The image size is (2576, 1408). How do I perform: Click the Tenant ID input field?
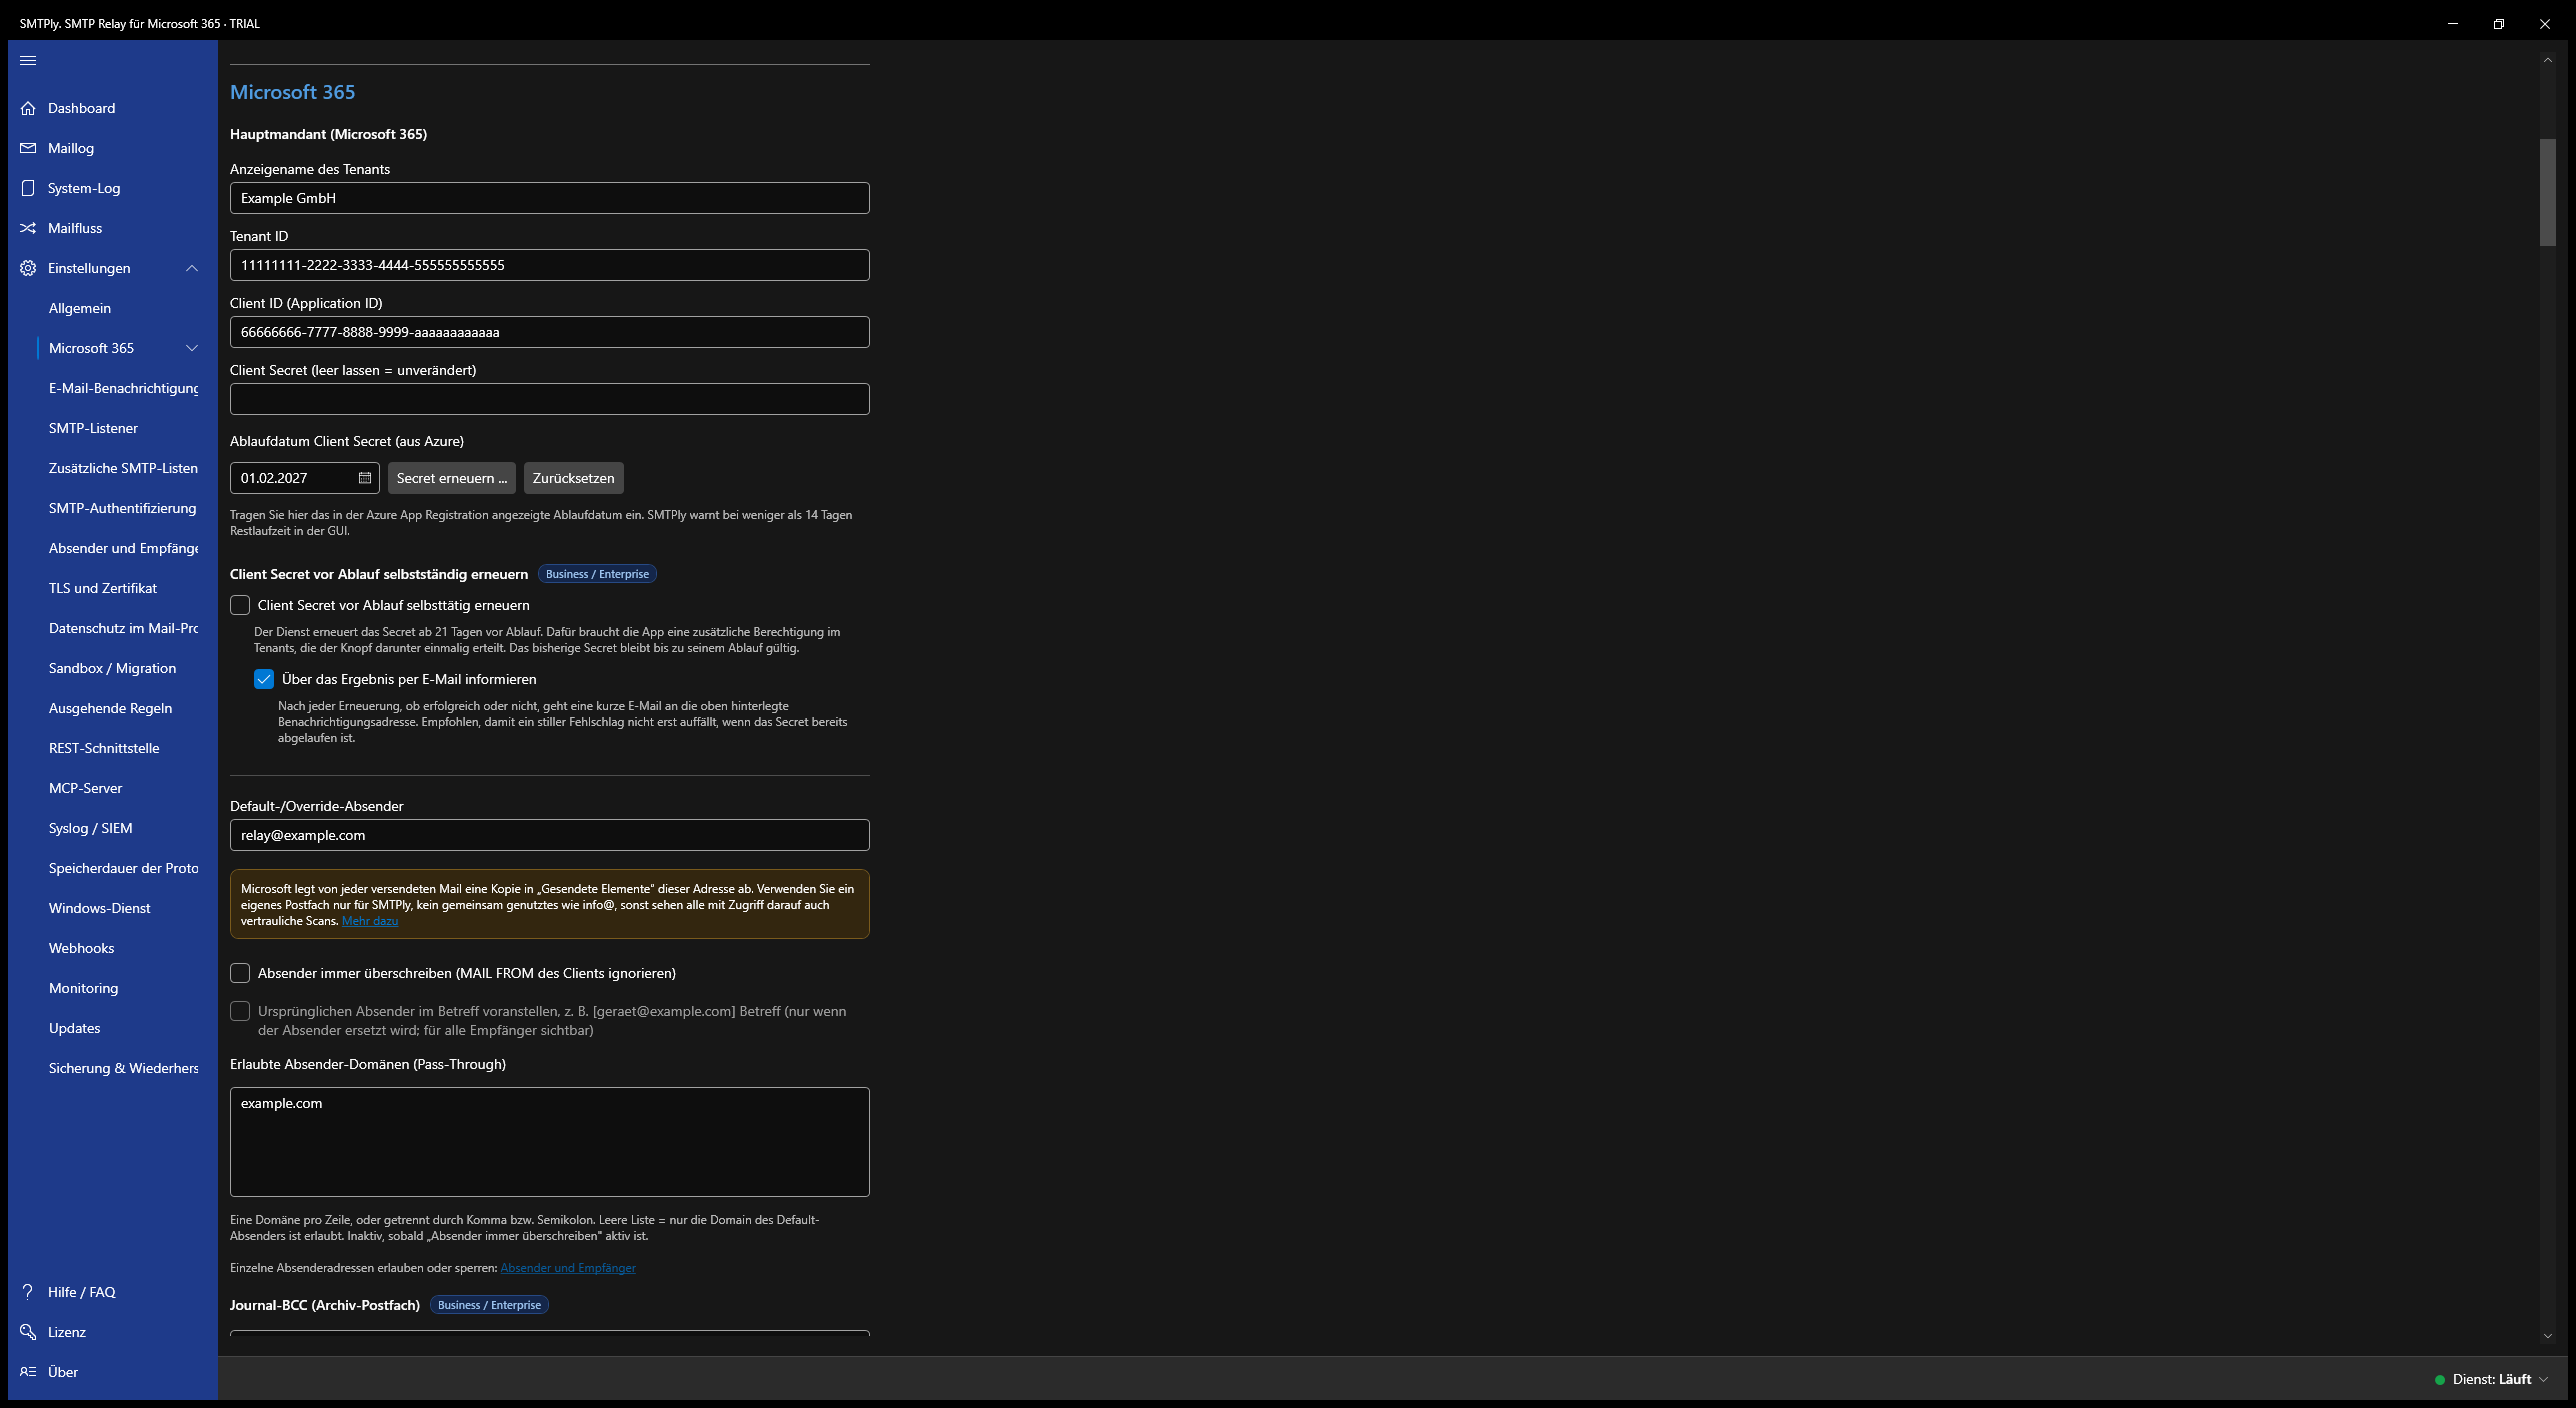[x=550, y=265]
